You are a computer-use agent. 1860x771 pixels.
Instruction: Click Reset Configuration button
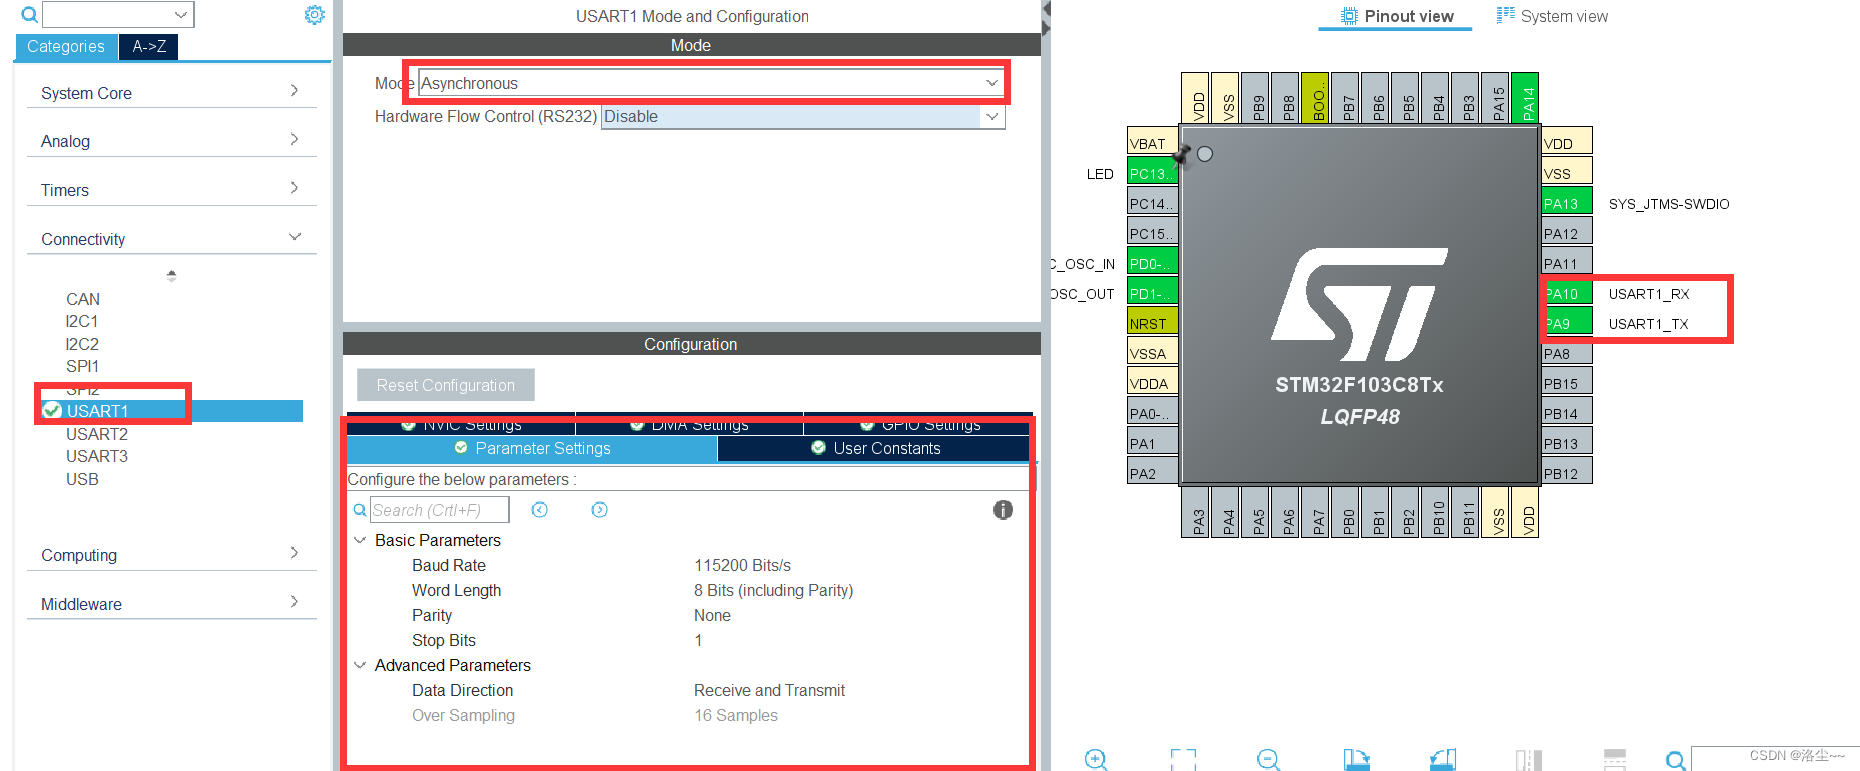[x=446, y=385]
